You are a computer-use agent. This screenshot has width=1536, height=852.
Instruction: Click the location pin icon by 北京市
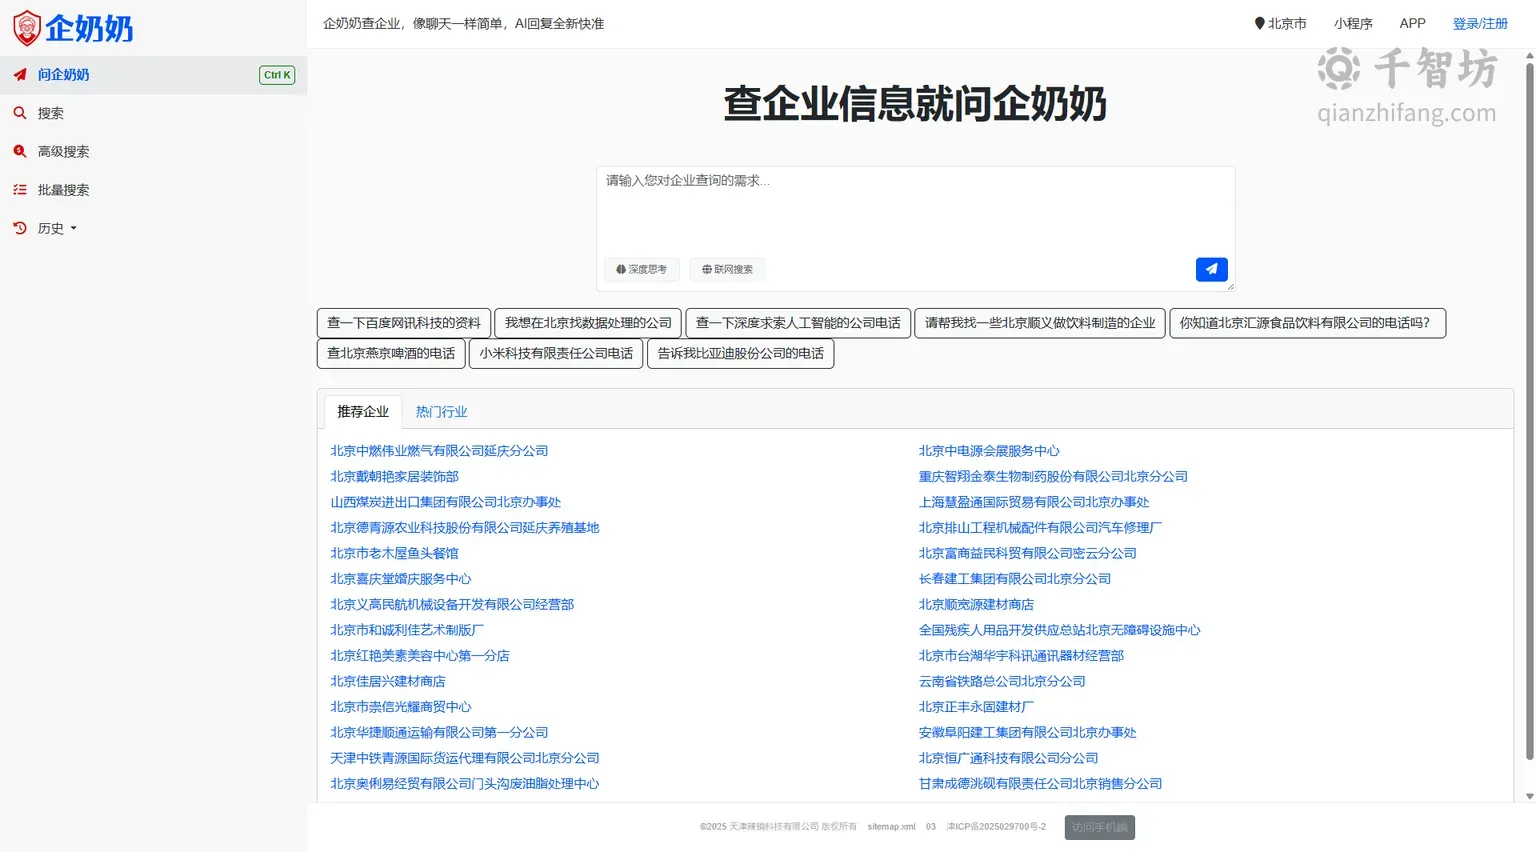coord(1259,23)
